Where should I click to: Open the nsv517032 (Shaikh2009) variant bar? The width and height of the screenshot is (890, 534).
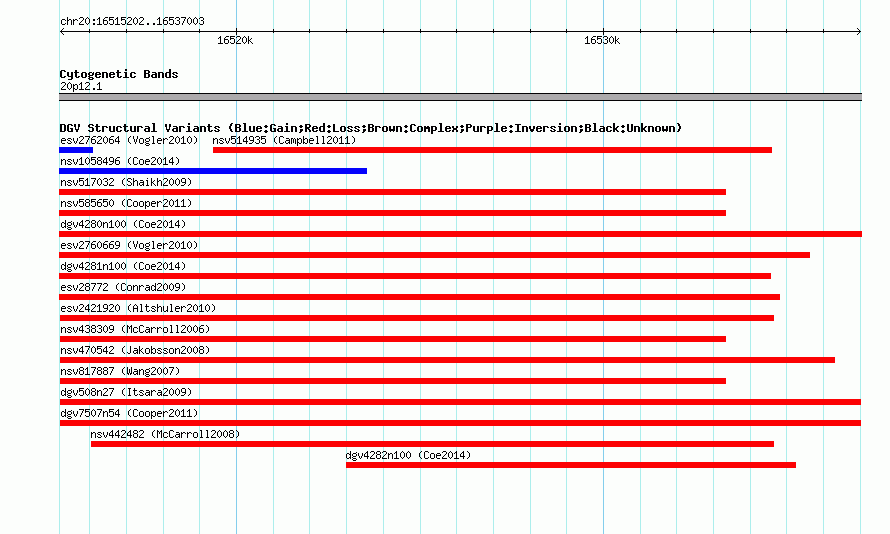pos(392,192)
